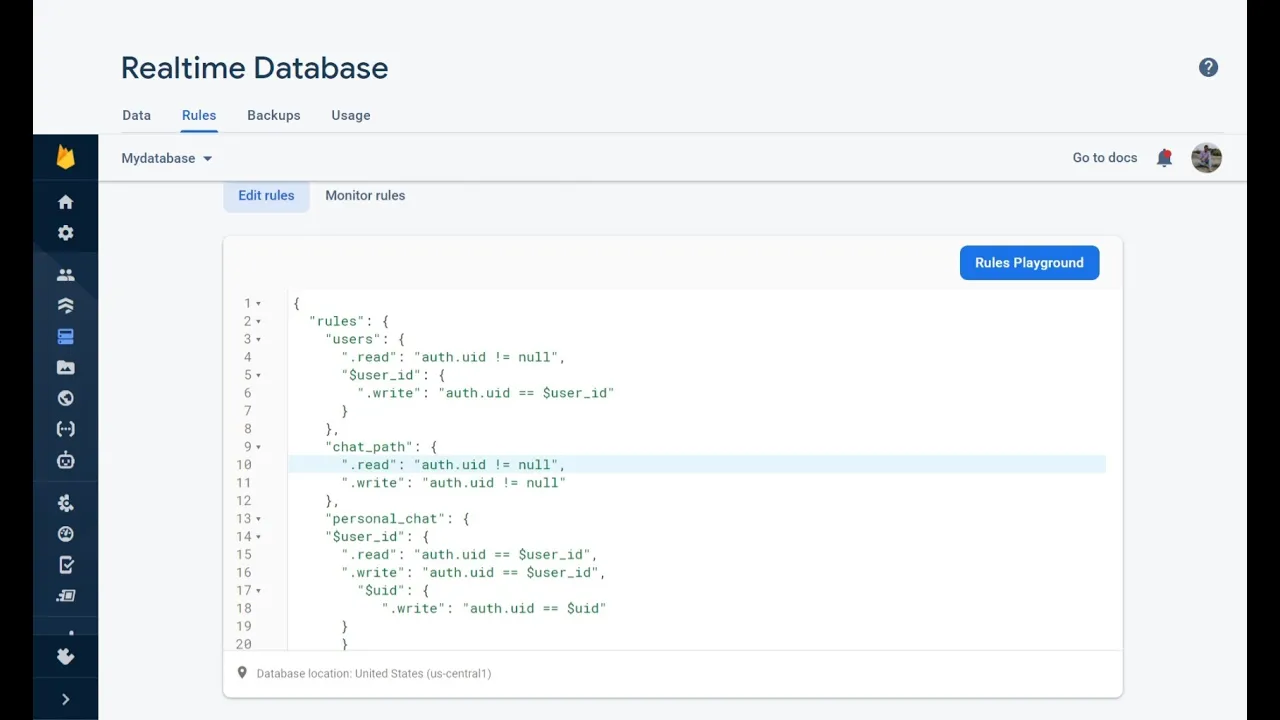
Task: Click highlighted line 10 chat_path .read rule
Action: coord(697,465)
